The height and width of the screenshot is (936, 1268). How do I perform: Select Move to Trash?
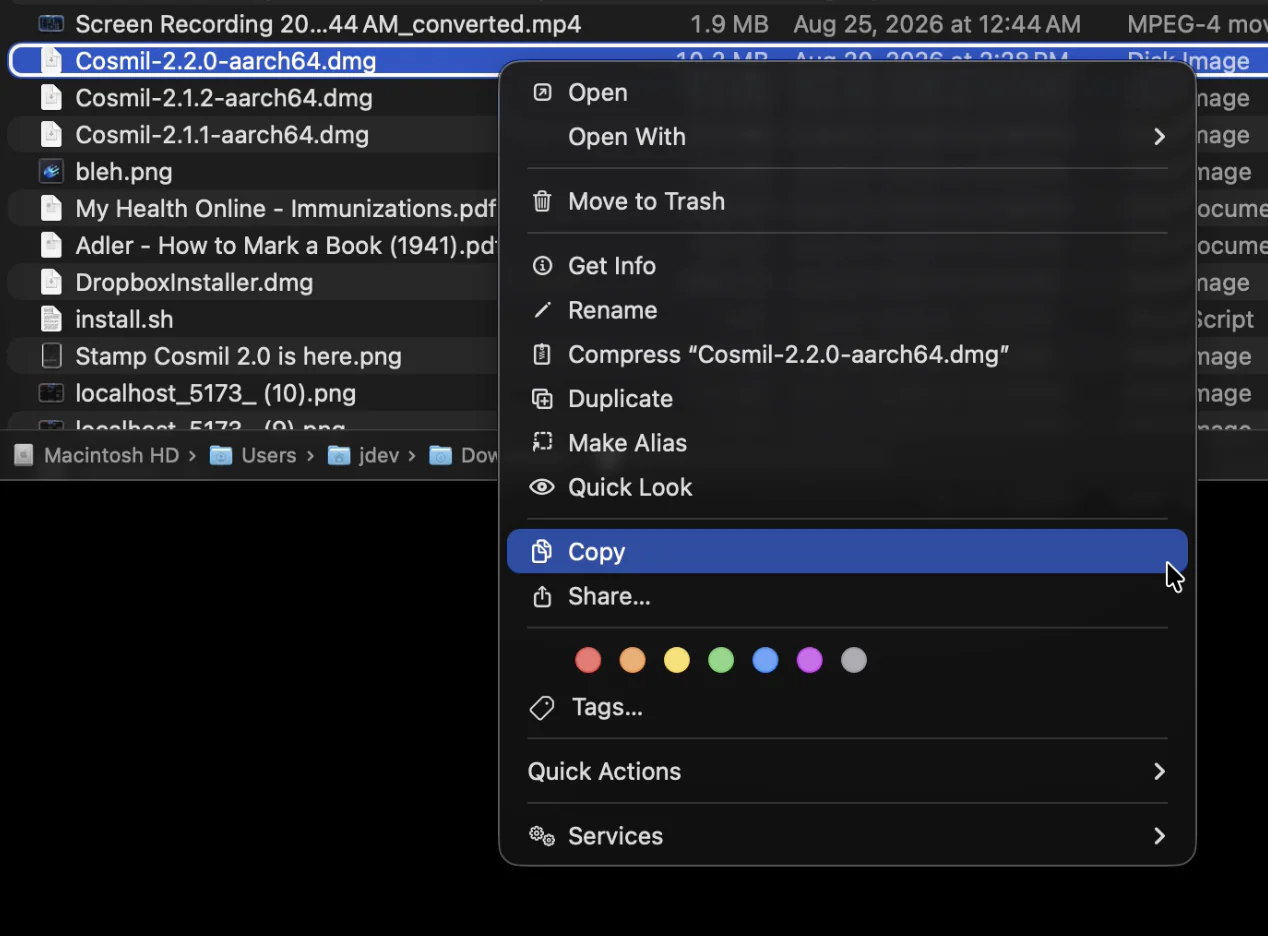pos(847,201)
